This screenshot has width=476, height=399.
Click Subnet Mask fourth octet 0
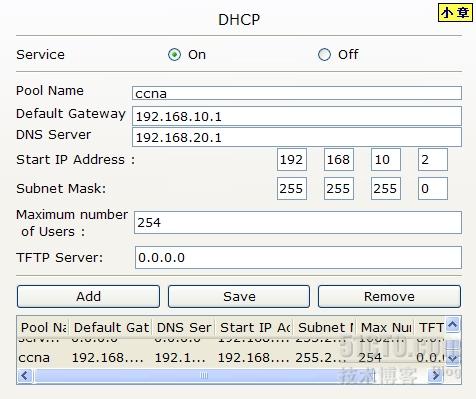(433, 189)
